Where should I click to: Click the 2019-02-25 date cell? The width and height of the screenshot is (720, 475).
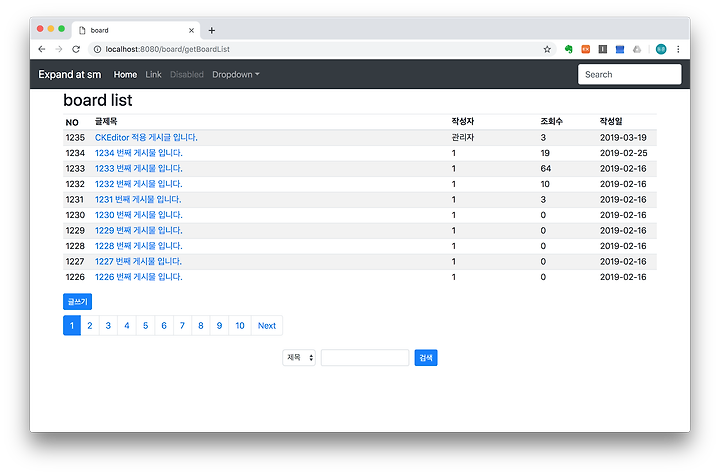click(x=623, y=153)
